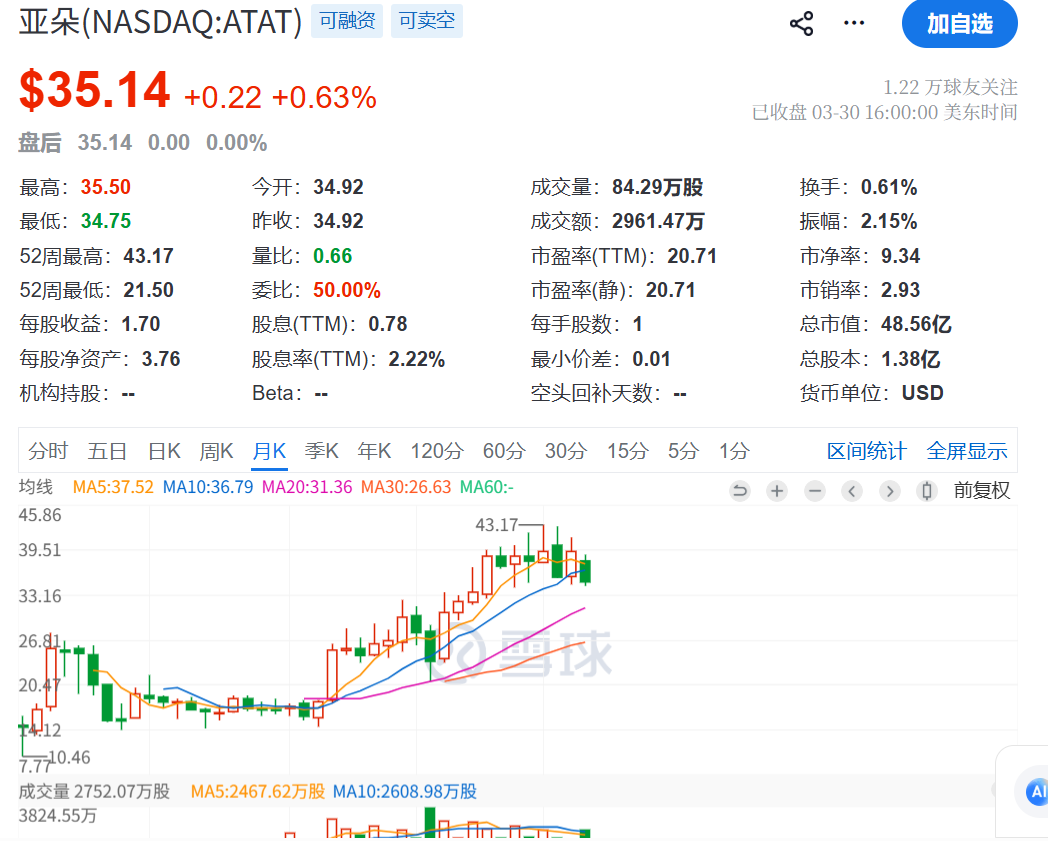Click the last green candlestick on chart
The image size is (1048, 841).
pos(585,570)
